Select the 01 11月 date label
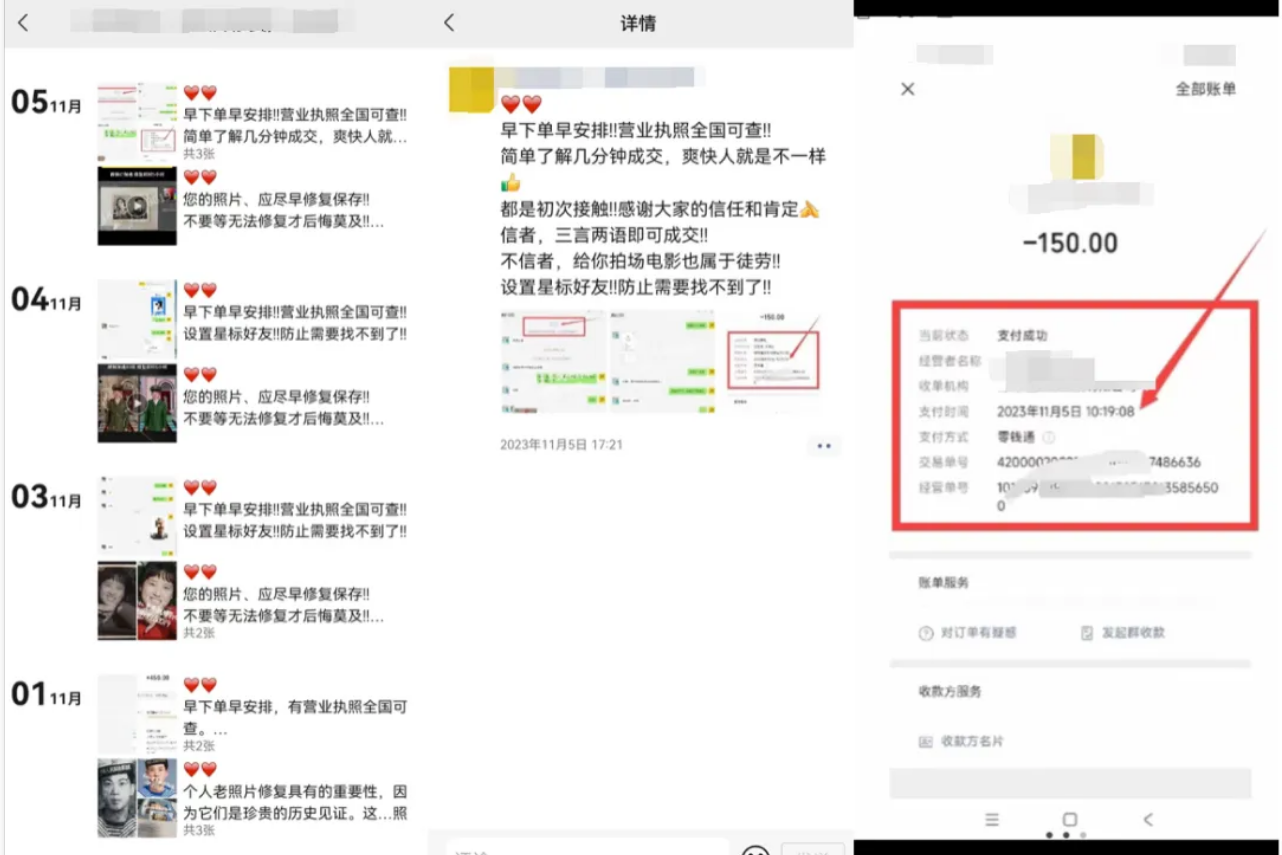This screenshot has height=855, width=1282. pyautogui.click(x=46, y=693)
